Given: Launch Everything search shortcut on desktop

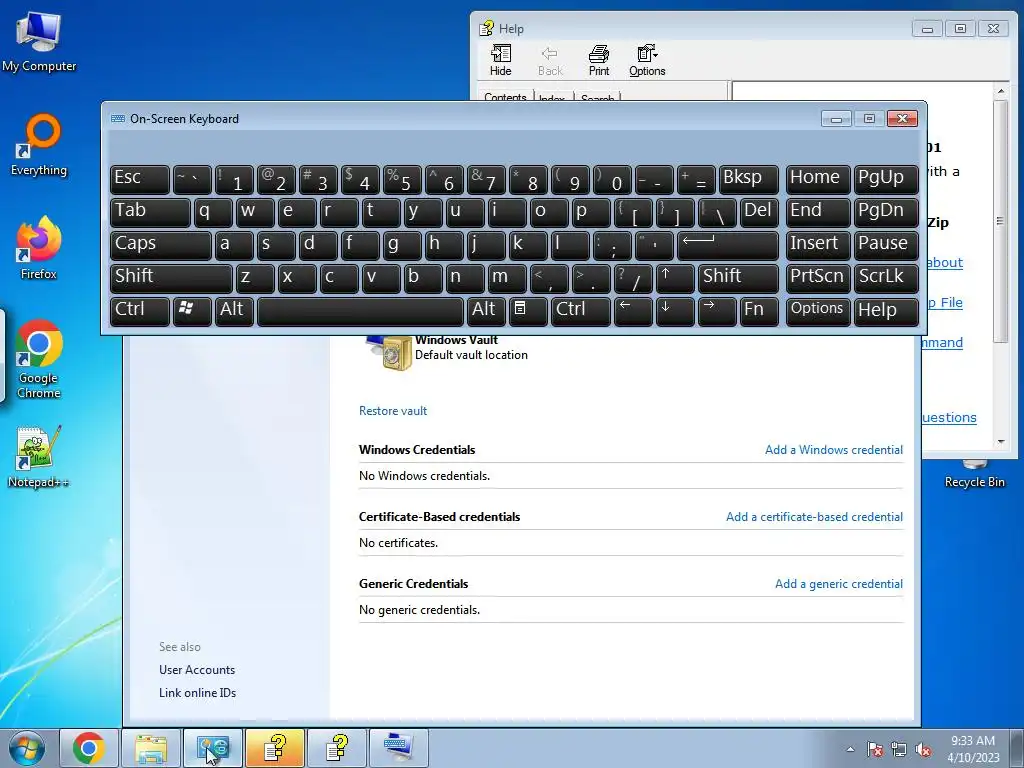Looking at the screenshot, I should click(39, 145).
